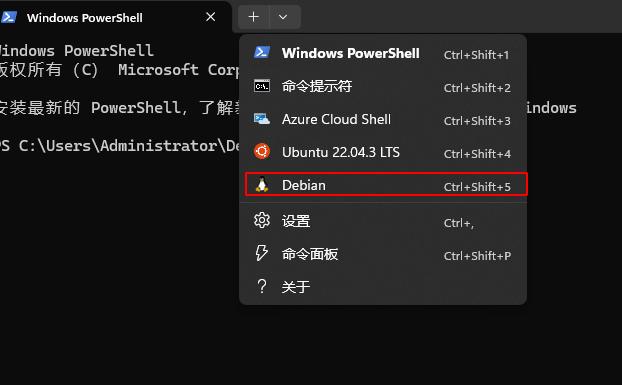Click the settings gear icon
The height and width of the screenshot is (385, 622).
(262, 220)
